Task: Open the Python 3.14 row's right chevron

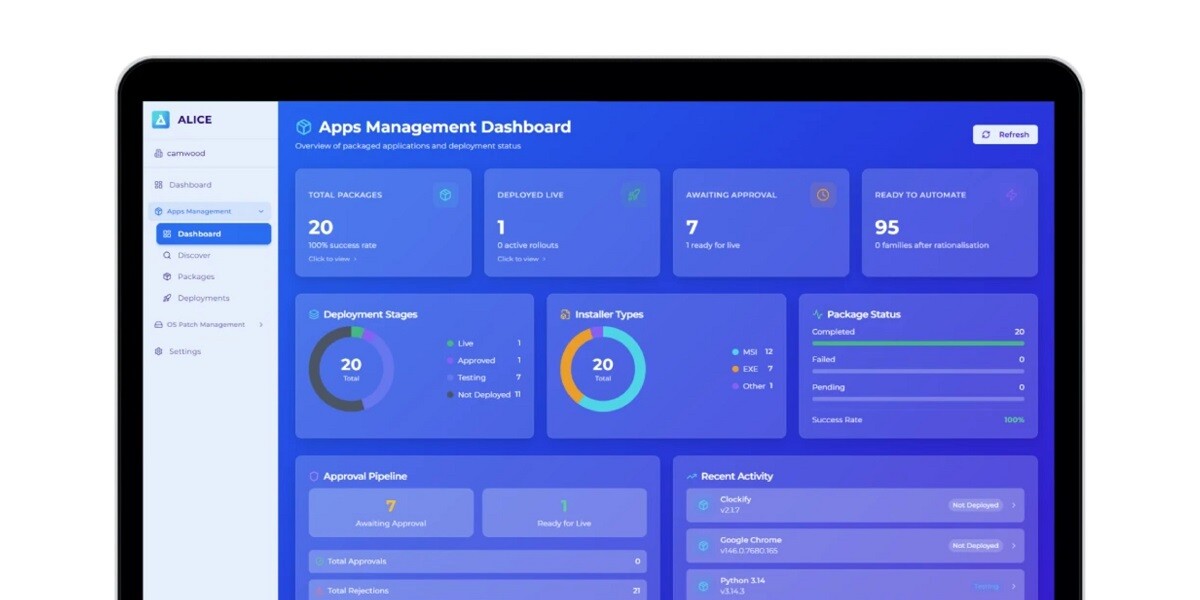Action: coord(1013,586)
